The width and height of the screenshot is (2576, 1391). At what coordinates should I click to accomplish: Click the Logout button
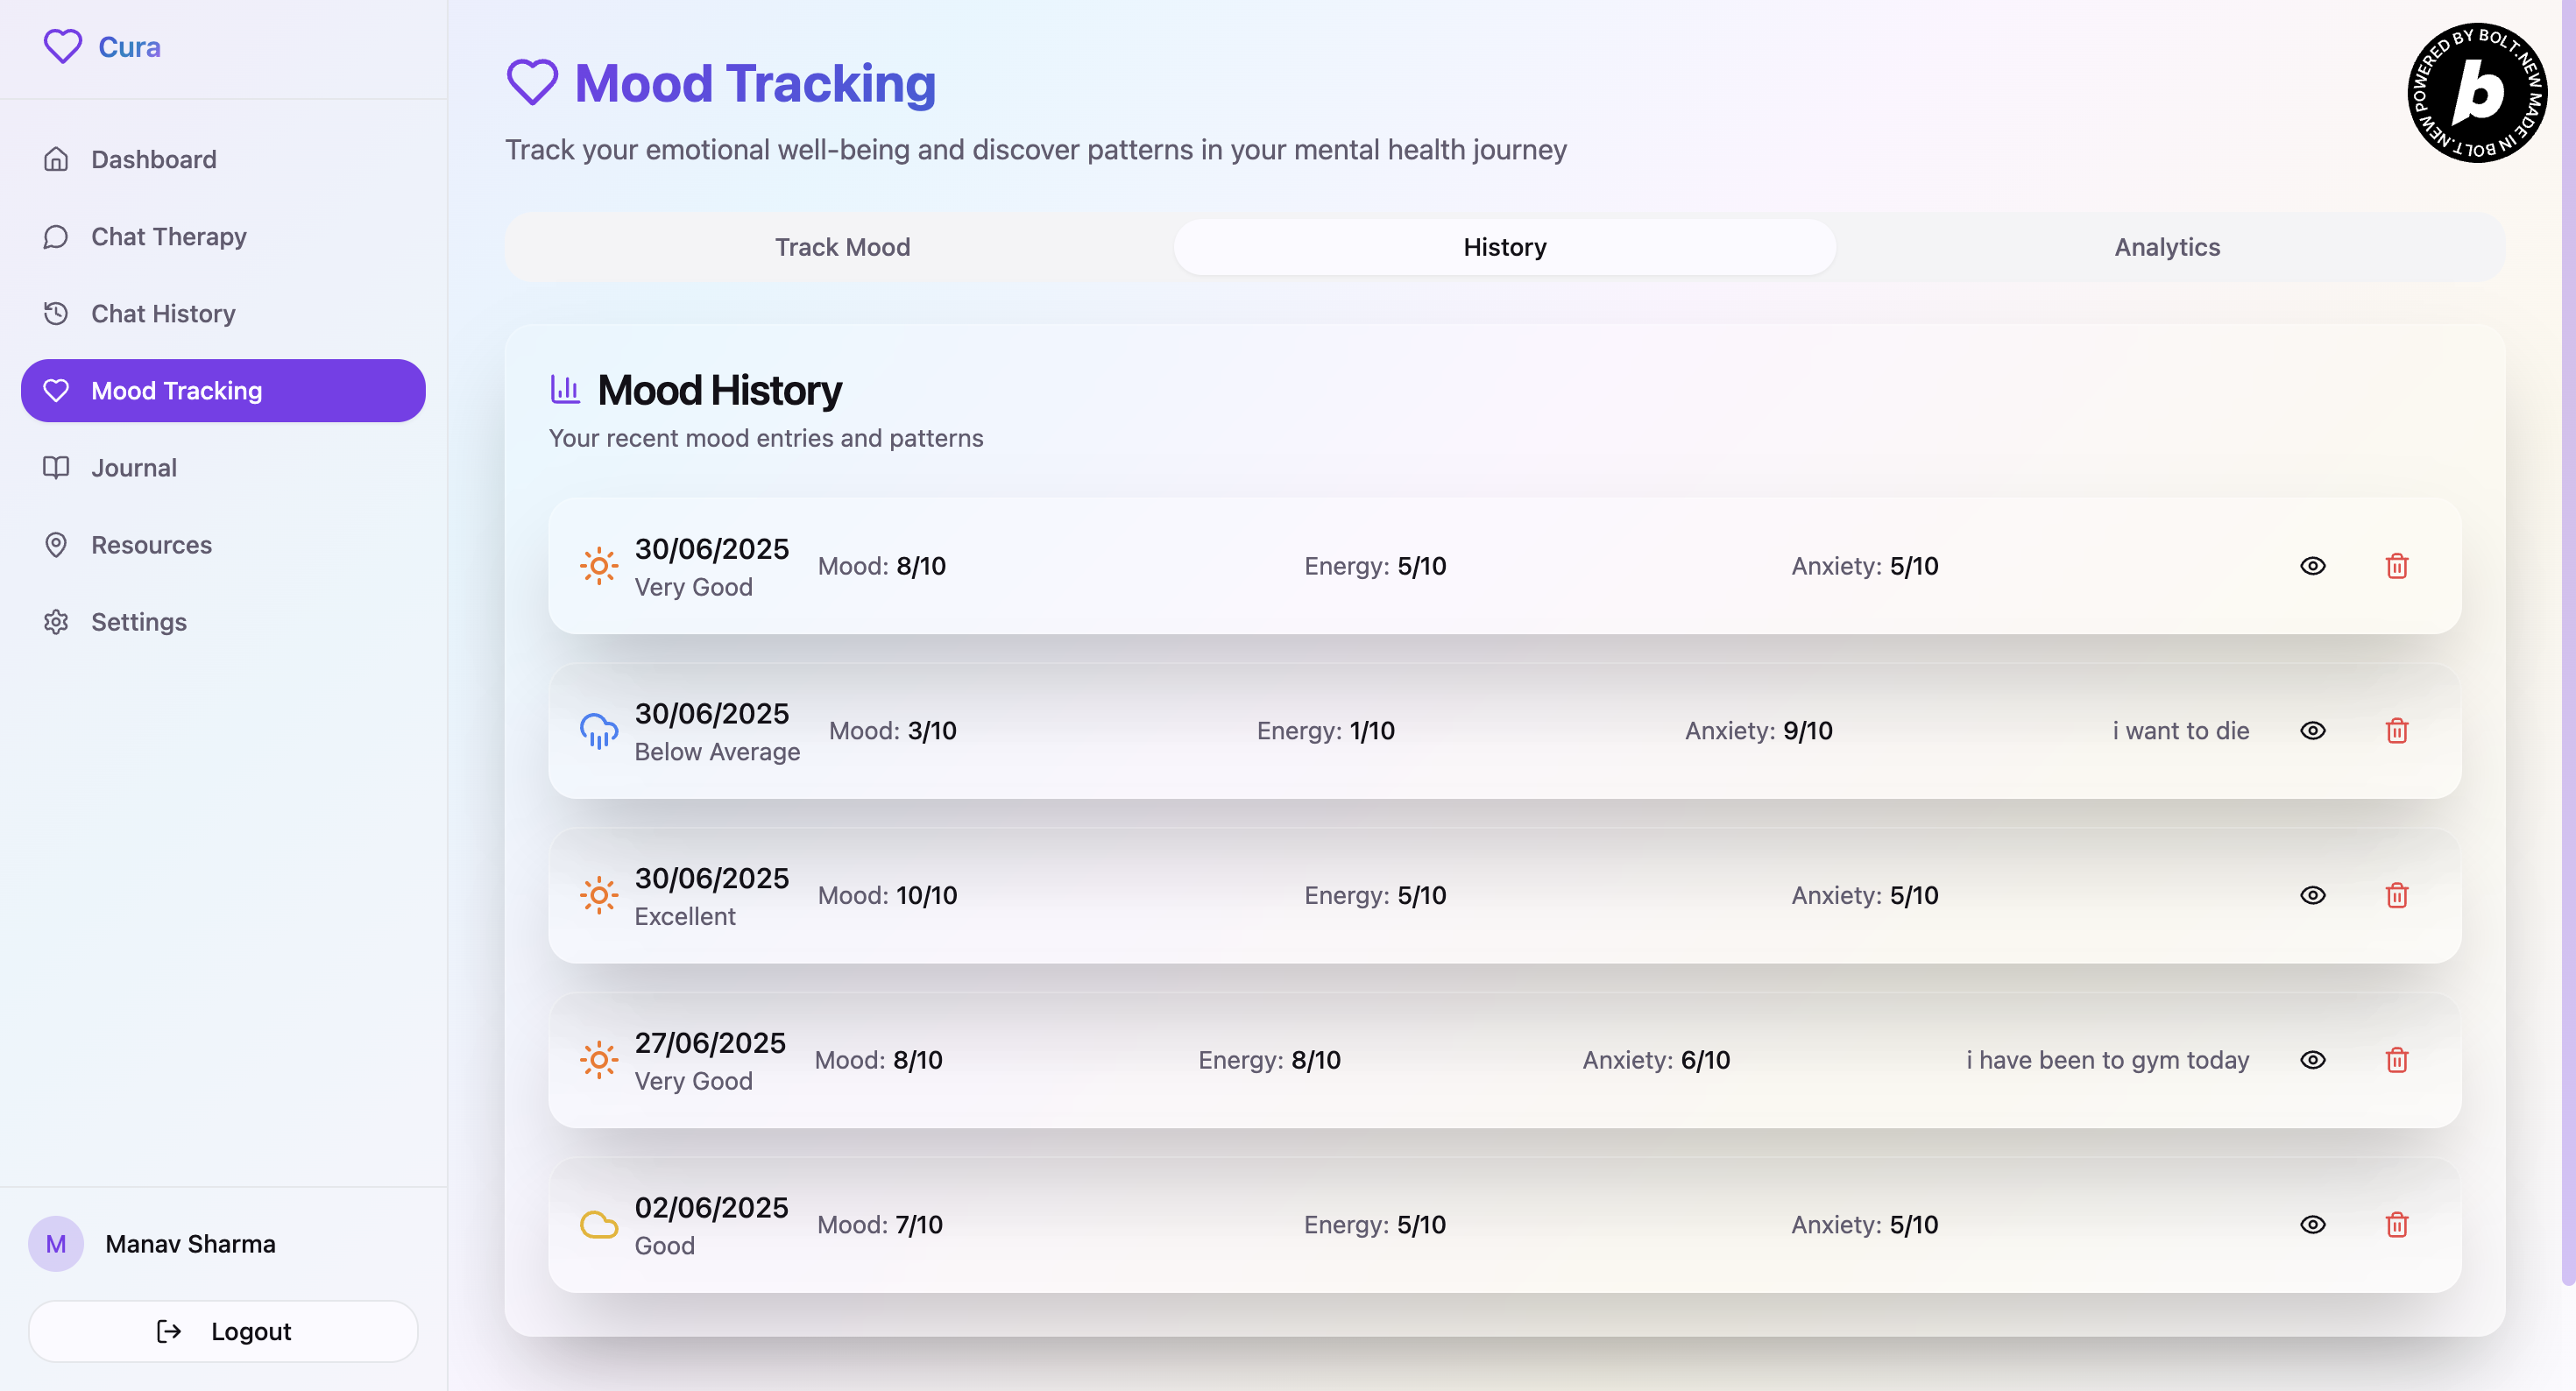223,1331
